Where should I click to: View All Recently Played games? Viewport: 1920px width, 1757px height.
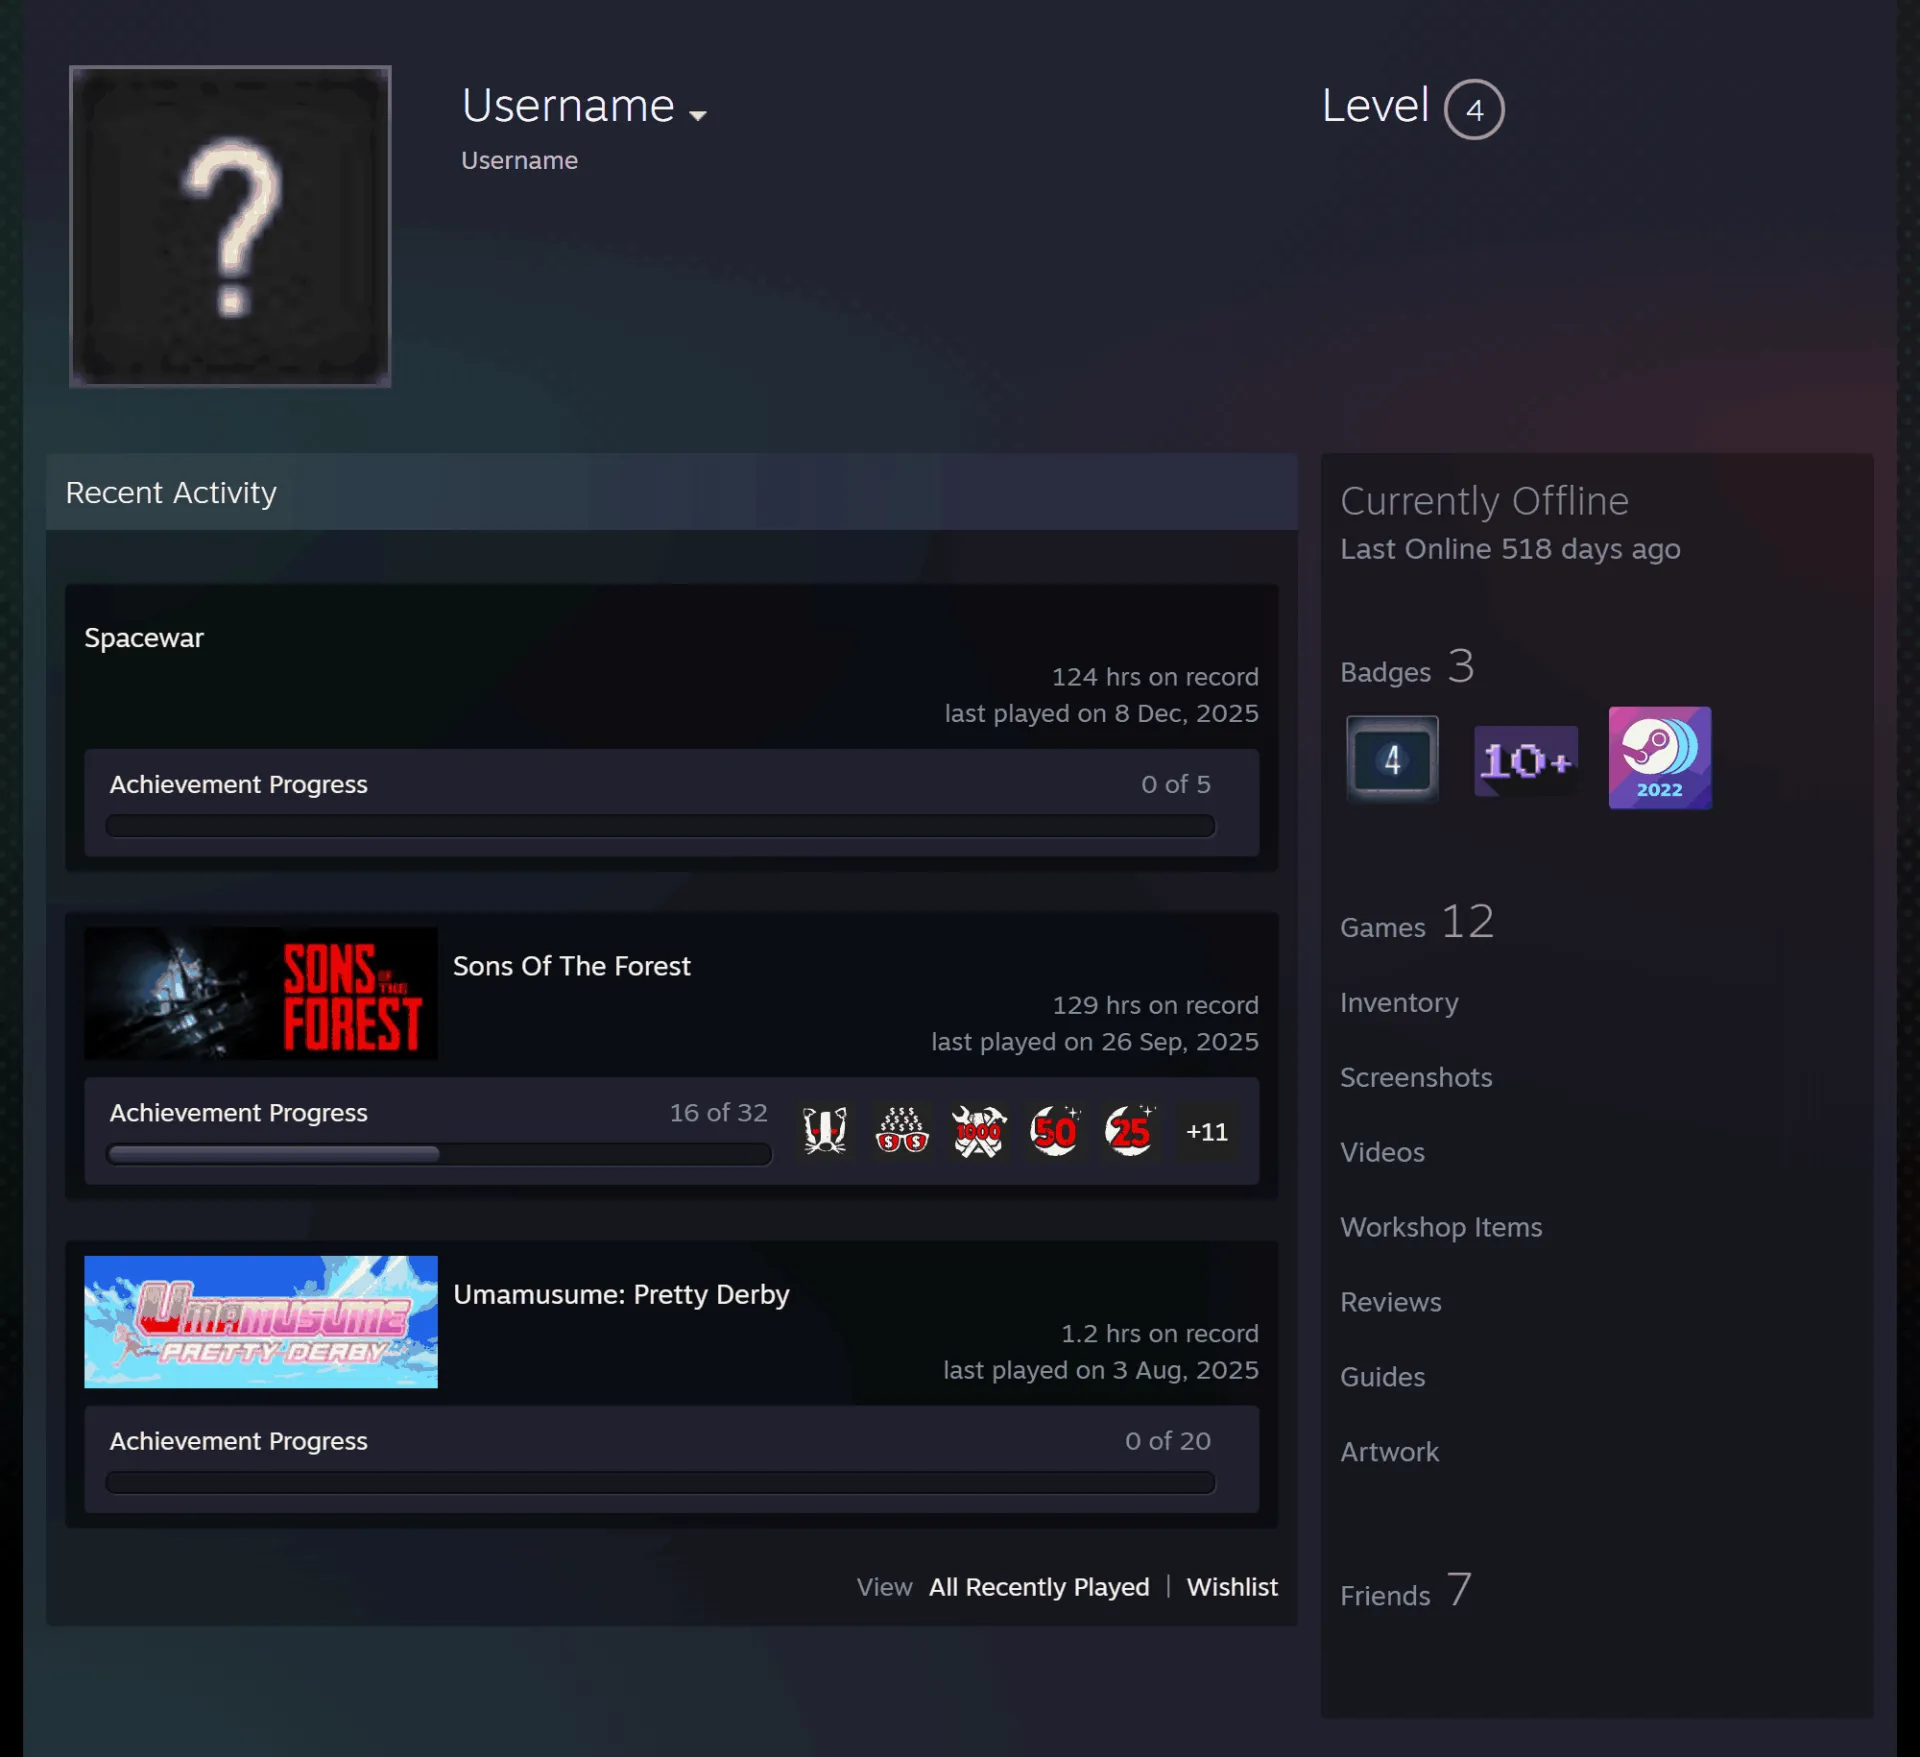click(x=1039, y=1587)
